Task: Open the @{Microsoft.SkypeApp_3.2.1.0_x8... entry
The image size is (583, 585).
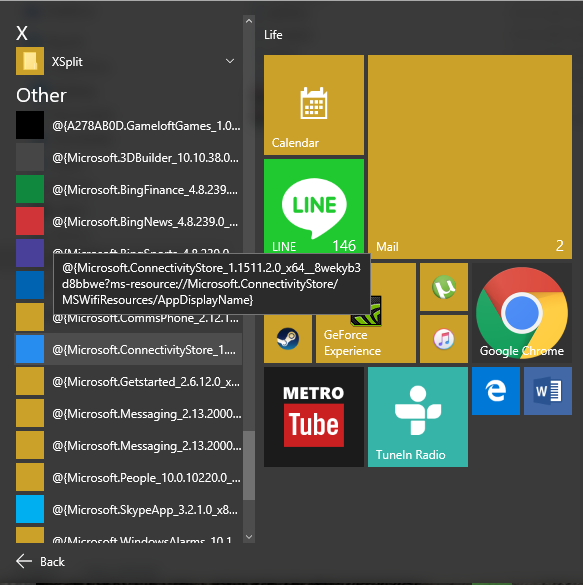Action: click(129, 509)
